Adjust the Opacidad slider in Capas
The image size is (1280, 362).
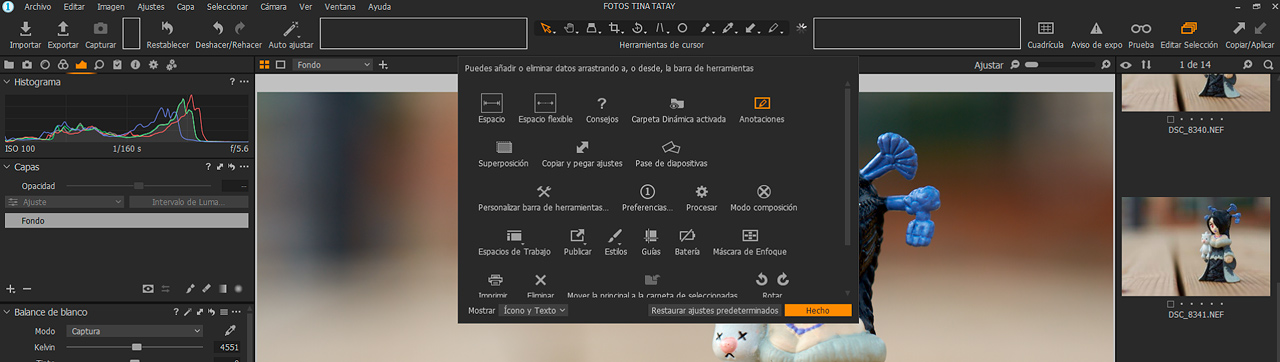click(x=138, y=186)
